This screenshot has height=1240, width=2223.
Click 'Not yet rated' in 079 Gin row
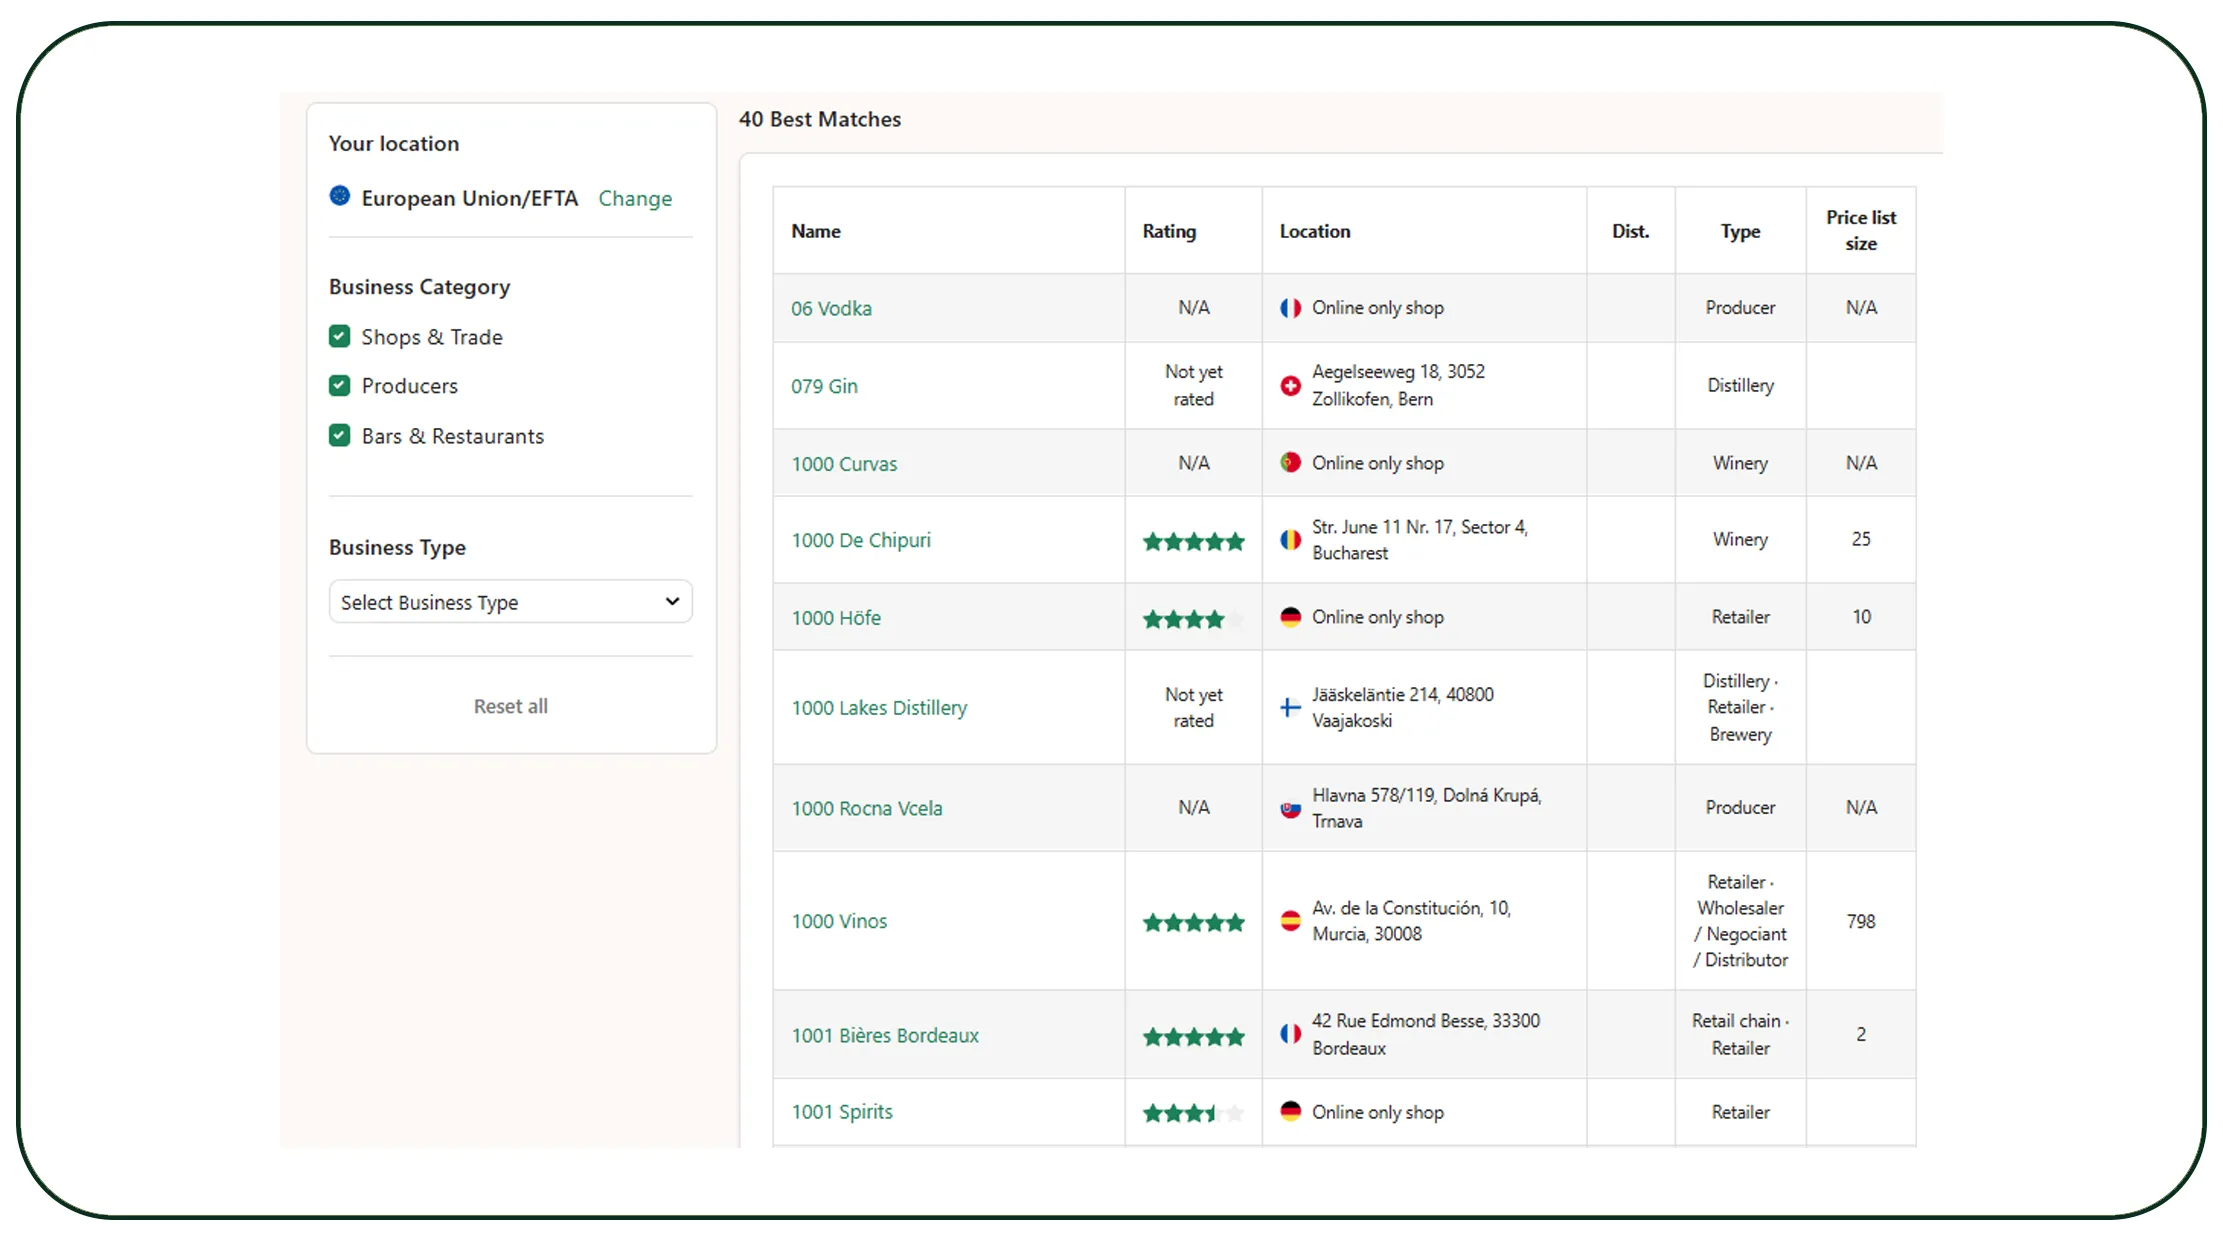1194,385
